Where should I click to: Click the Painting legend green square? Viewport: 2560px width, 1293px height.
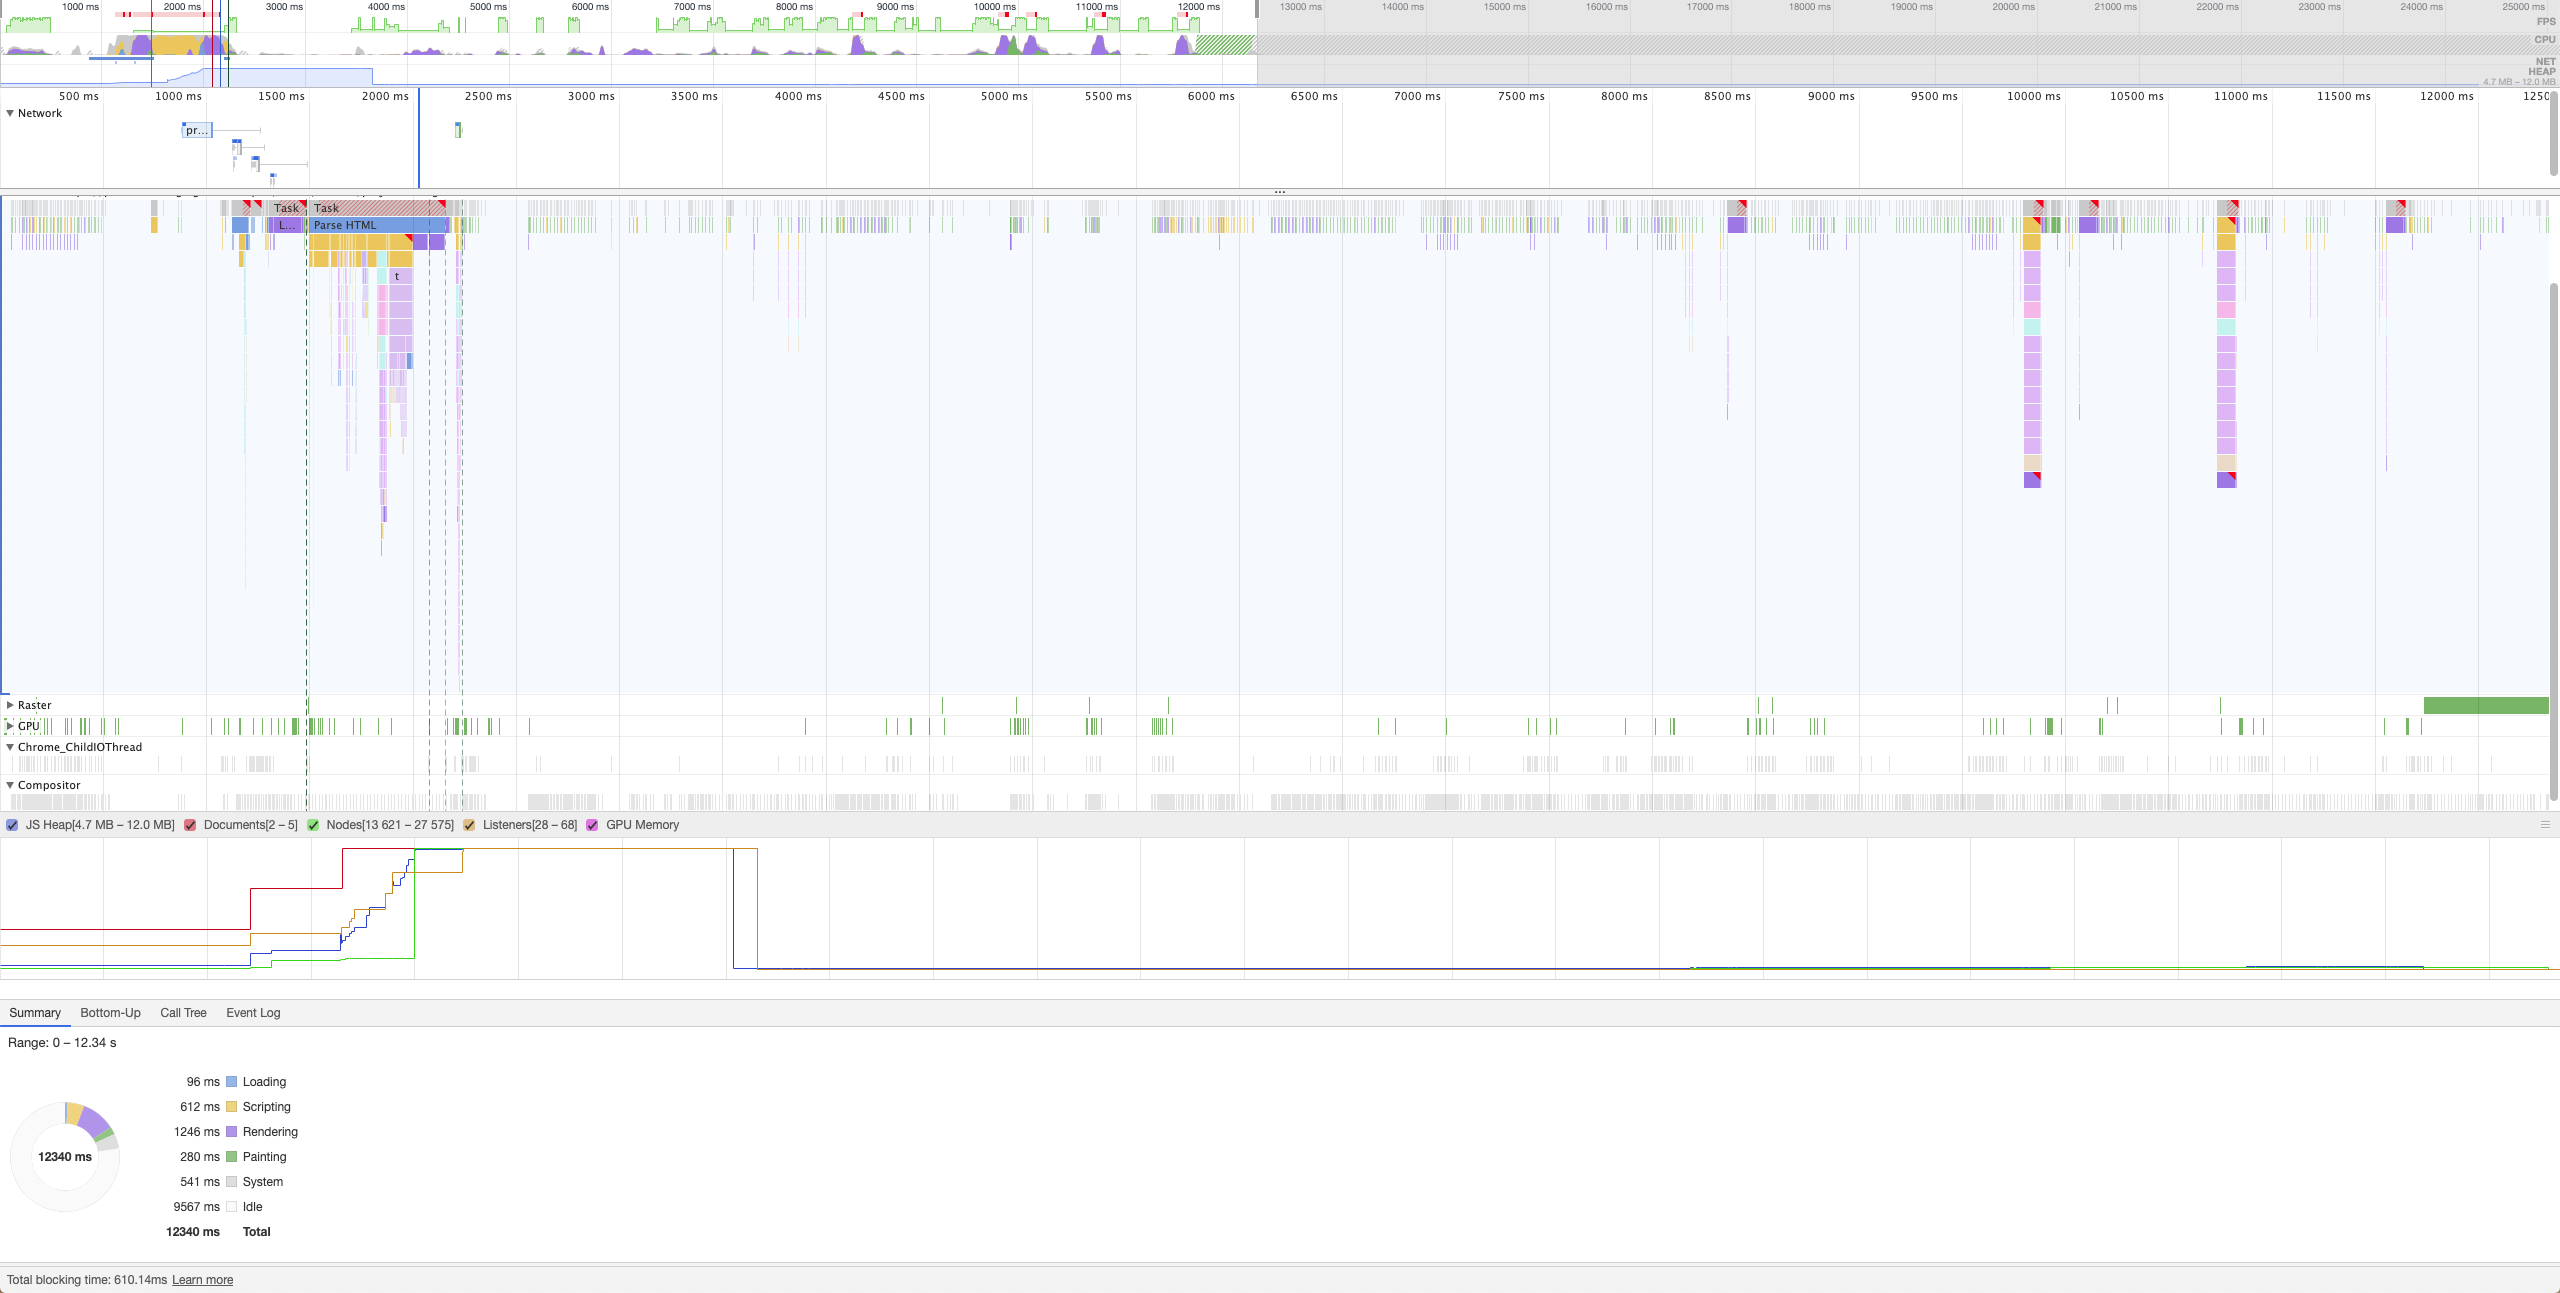pyautogui.click(x=231, y=1157)
